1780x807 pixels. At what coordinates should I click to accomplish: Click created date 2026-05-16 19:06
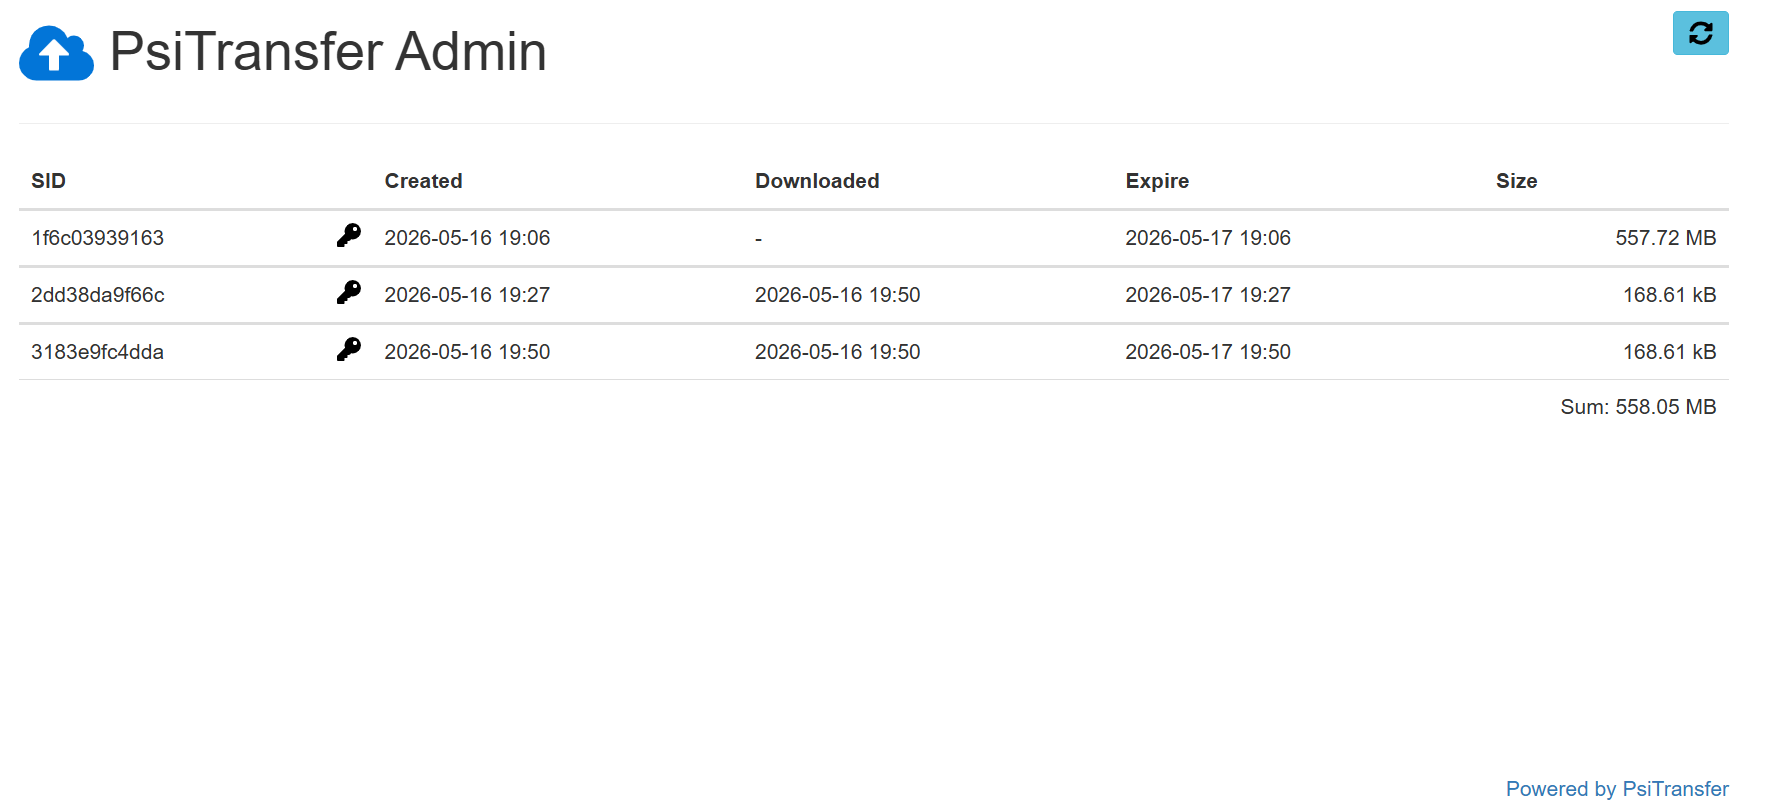(x=467, y=238)
